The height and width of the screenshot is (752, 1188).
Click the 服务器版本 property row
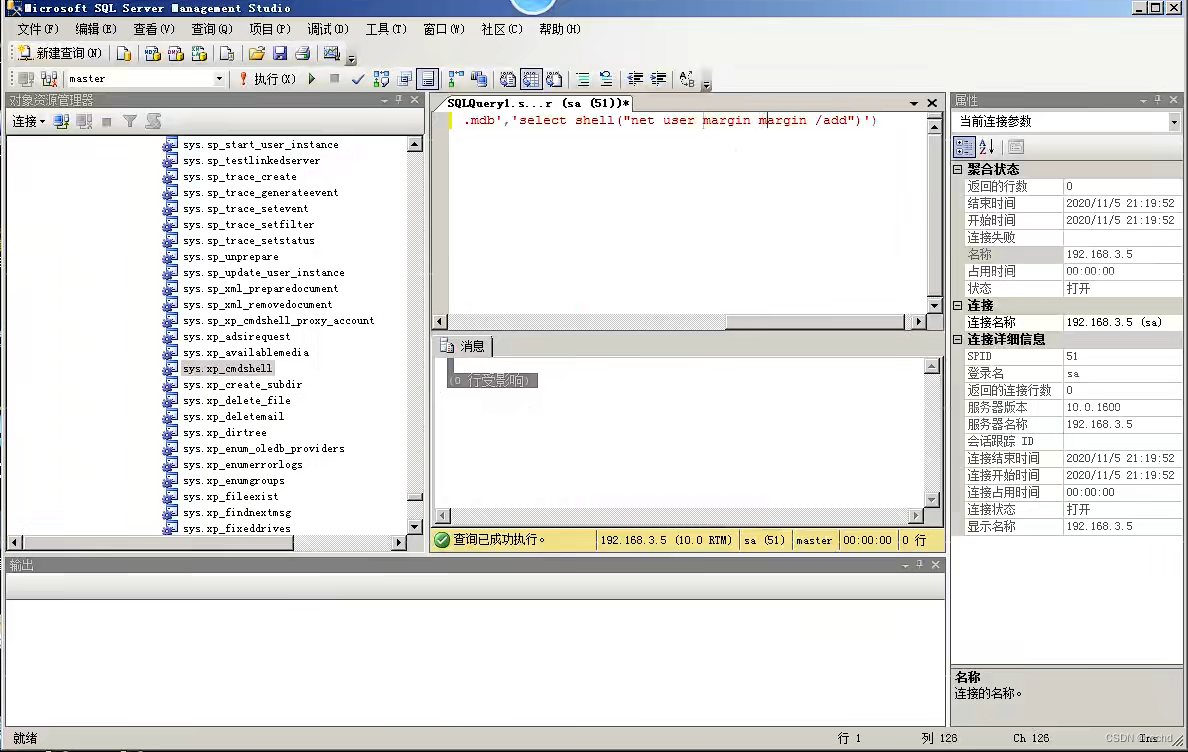tap(1072, 407)
